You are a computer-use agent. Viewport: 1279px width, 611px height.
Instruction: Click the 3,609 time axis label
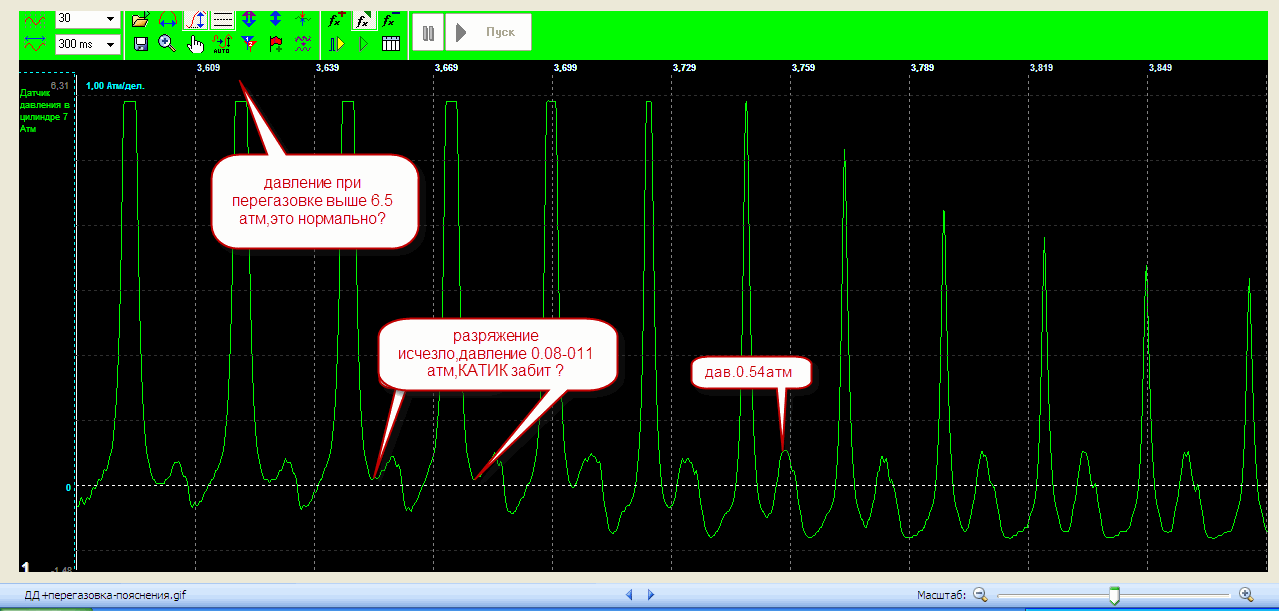[209, 67]
